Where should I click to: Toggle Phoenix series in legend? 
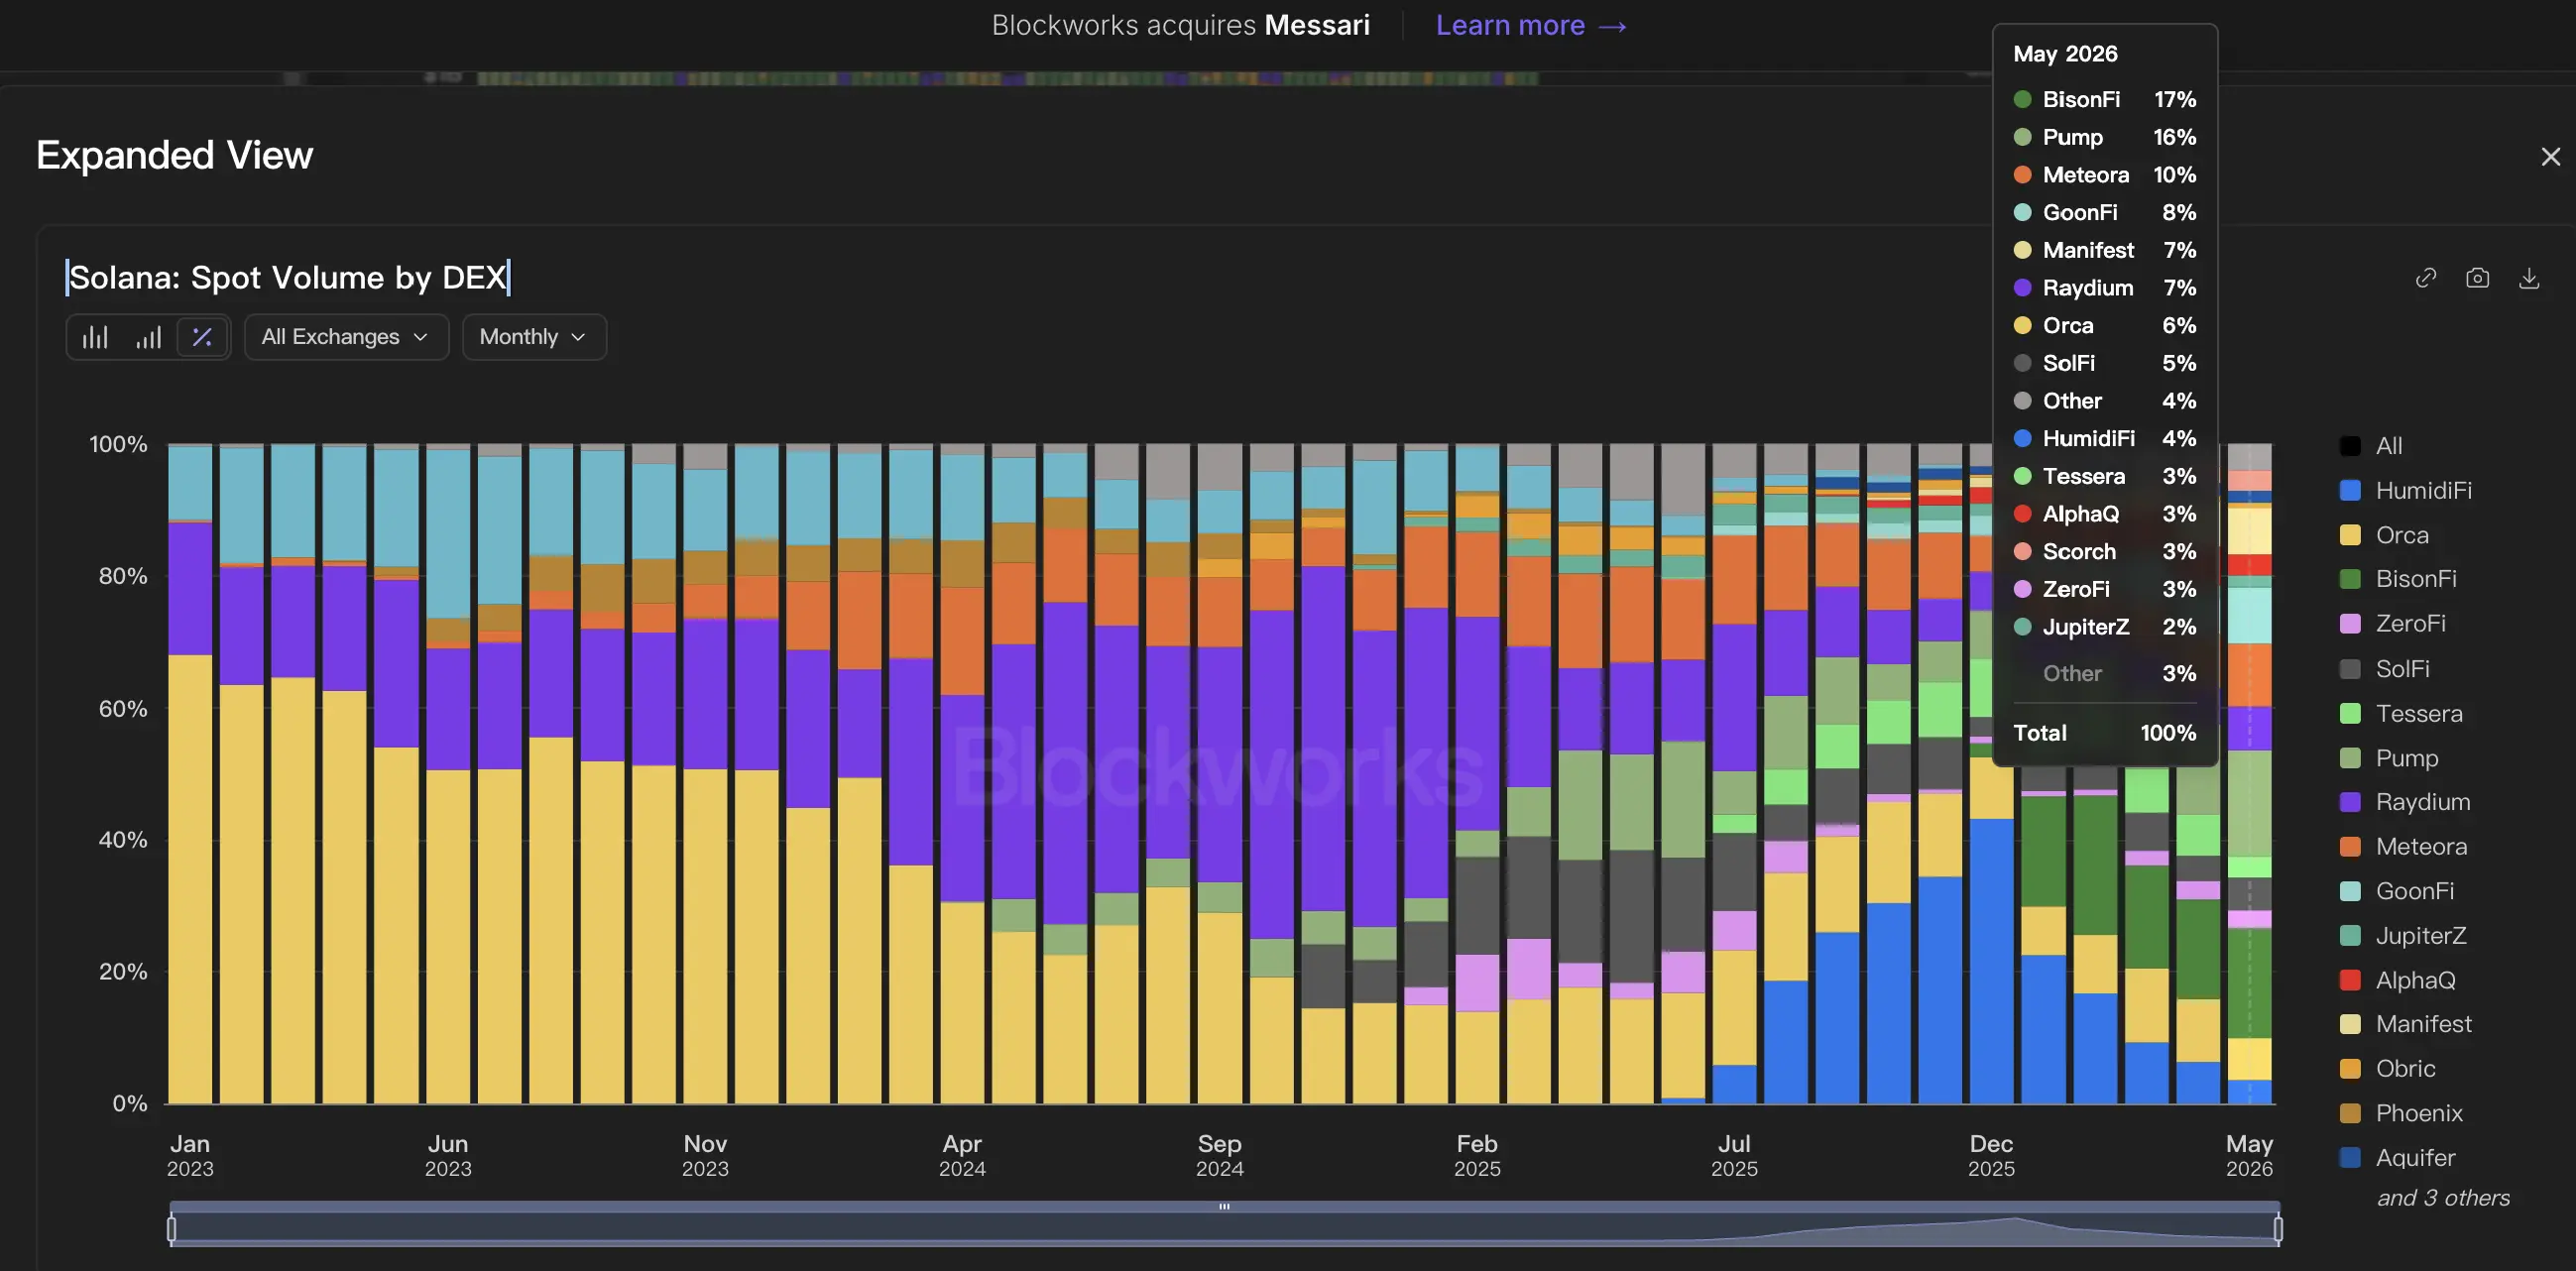pos(2401,1113)
